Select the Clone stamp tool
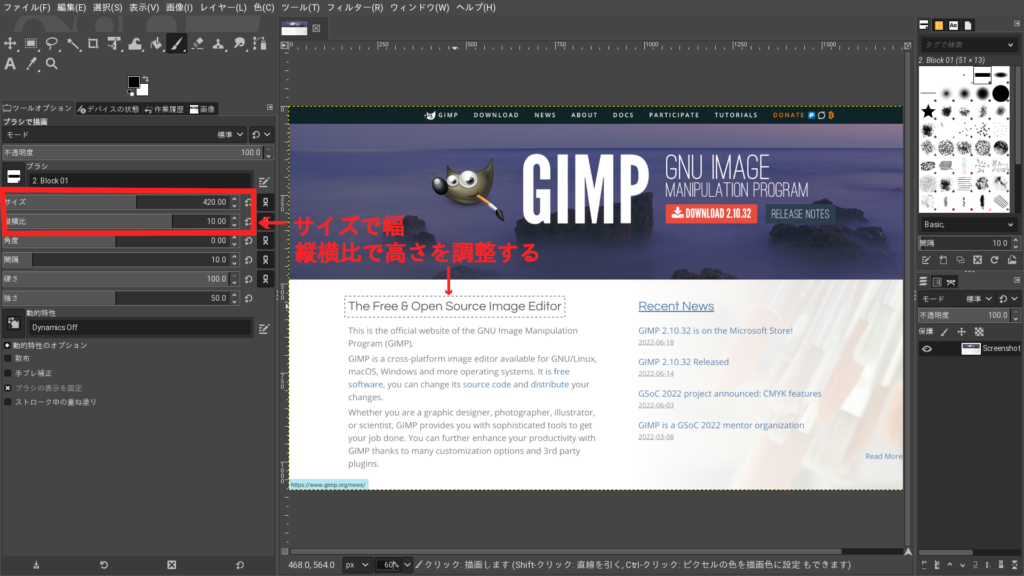The height and width of the screenshot is (576, 1024). tap(219, 44)
